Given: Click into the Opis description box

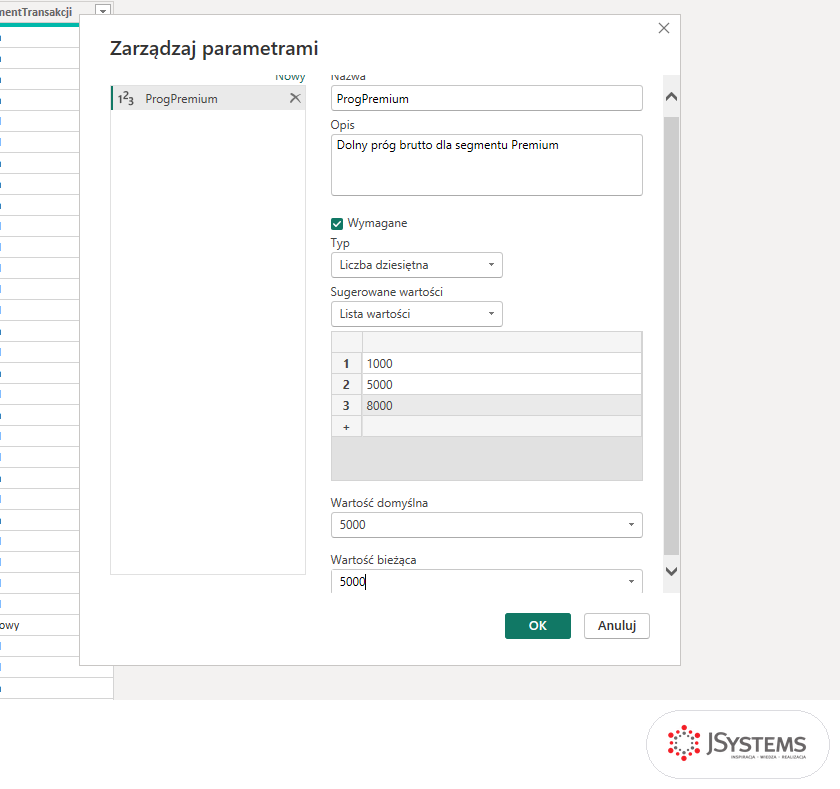Looking at the screenshot, I should 486,165.
